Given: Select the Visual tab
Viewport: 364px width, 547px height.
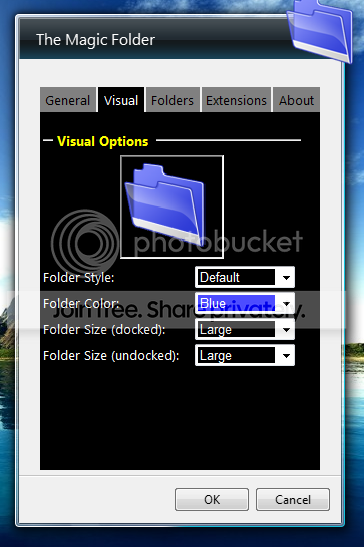Looking at the screenshot, I should (121, 100).
